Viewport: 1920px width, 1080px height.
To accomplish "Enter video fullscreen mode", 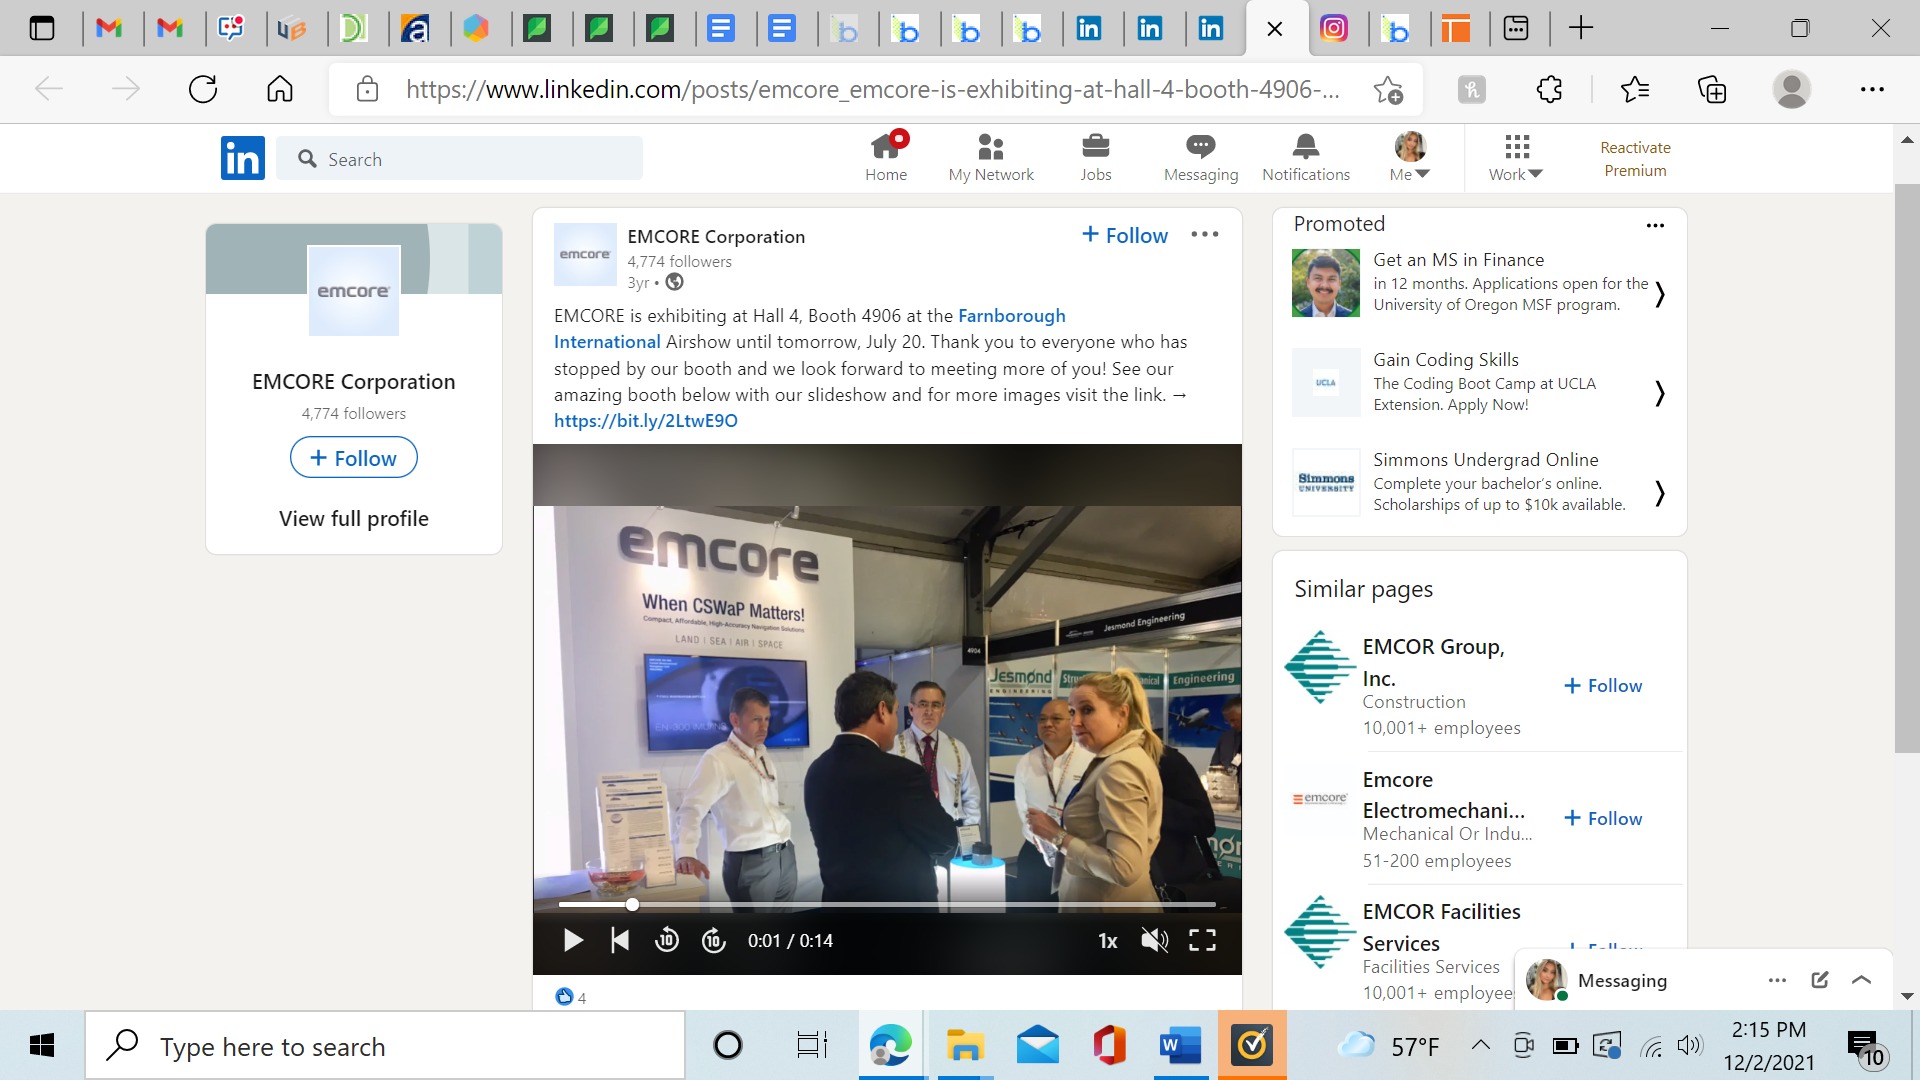I will point(1202,940).
